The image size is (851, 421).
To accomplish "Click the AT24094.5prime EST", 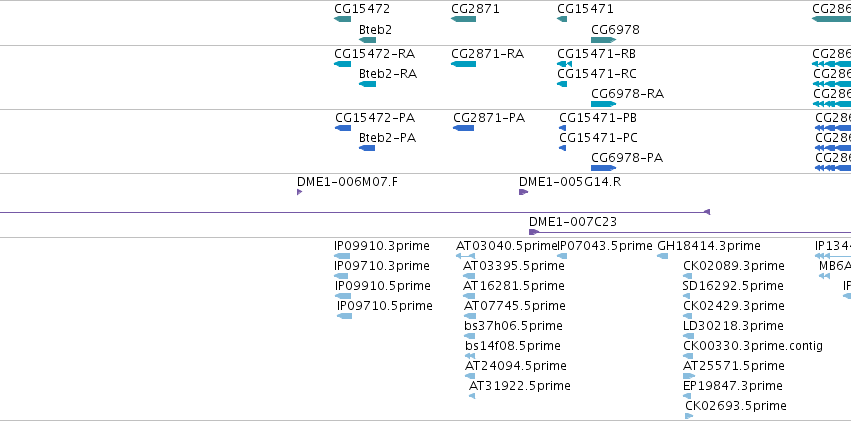I will [470, 376].
